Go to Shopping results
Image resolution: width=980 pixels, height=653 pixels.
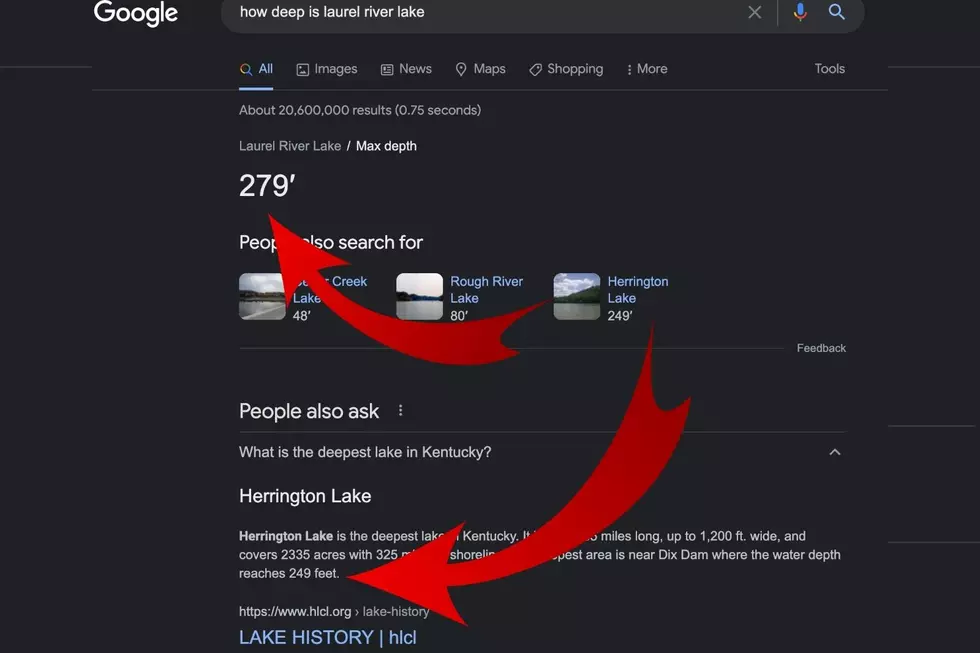coord(566,69)
